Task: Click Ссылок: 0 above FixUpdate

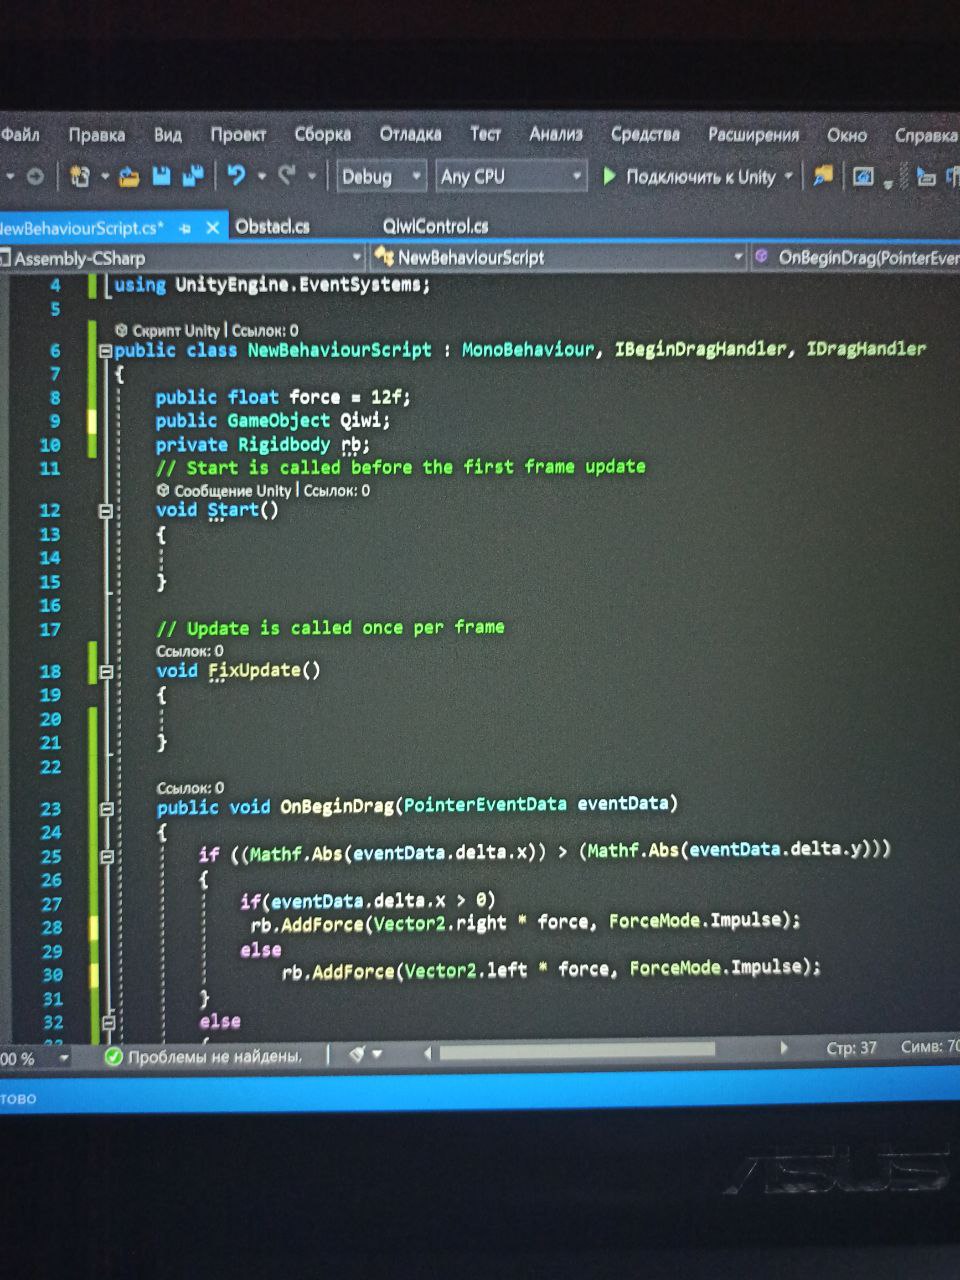Action: click(190, 651)
